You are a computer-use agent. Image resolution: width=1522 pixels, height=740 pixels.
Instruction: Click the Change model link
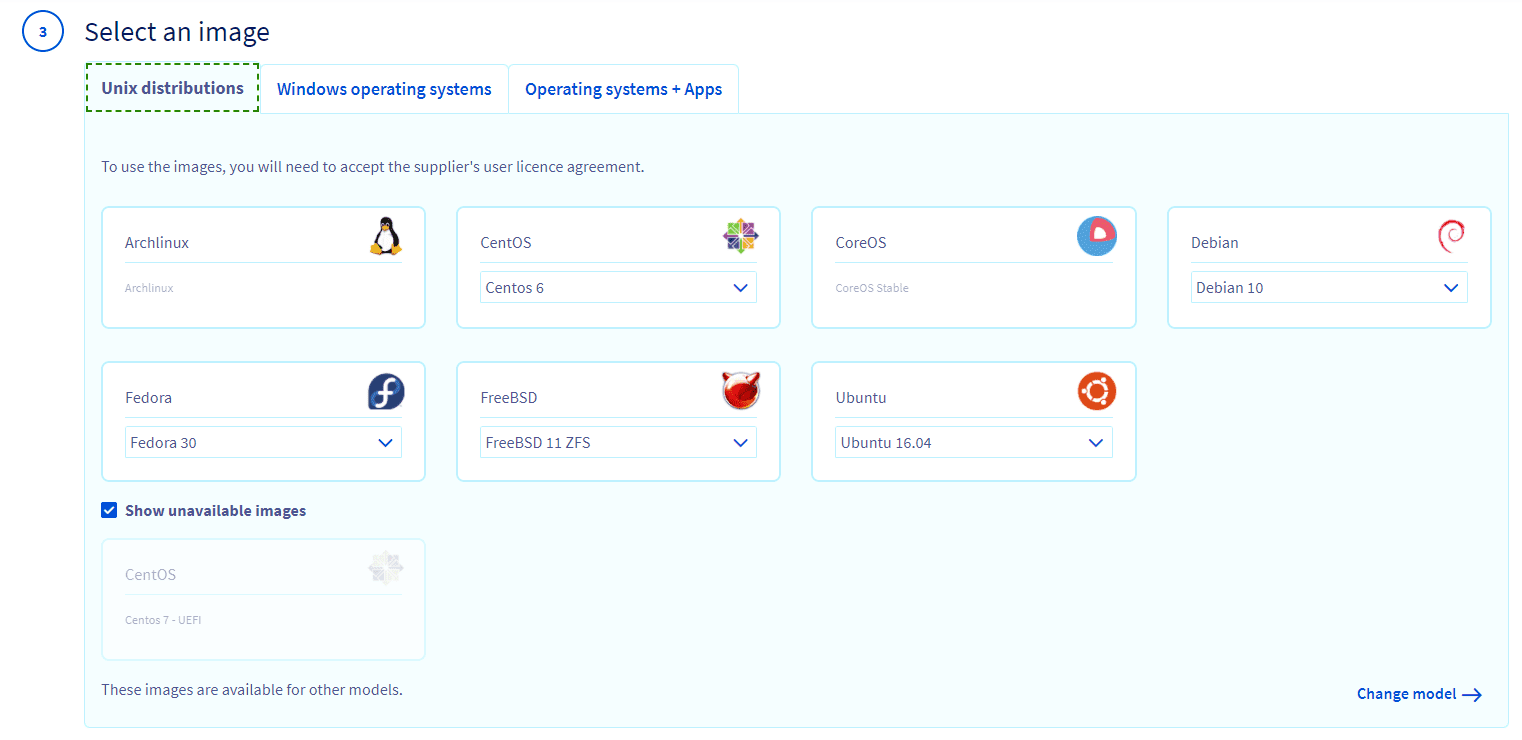[1418, 694]
